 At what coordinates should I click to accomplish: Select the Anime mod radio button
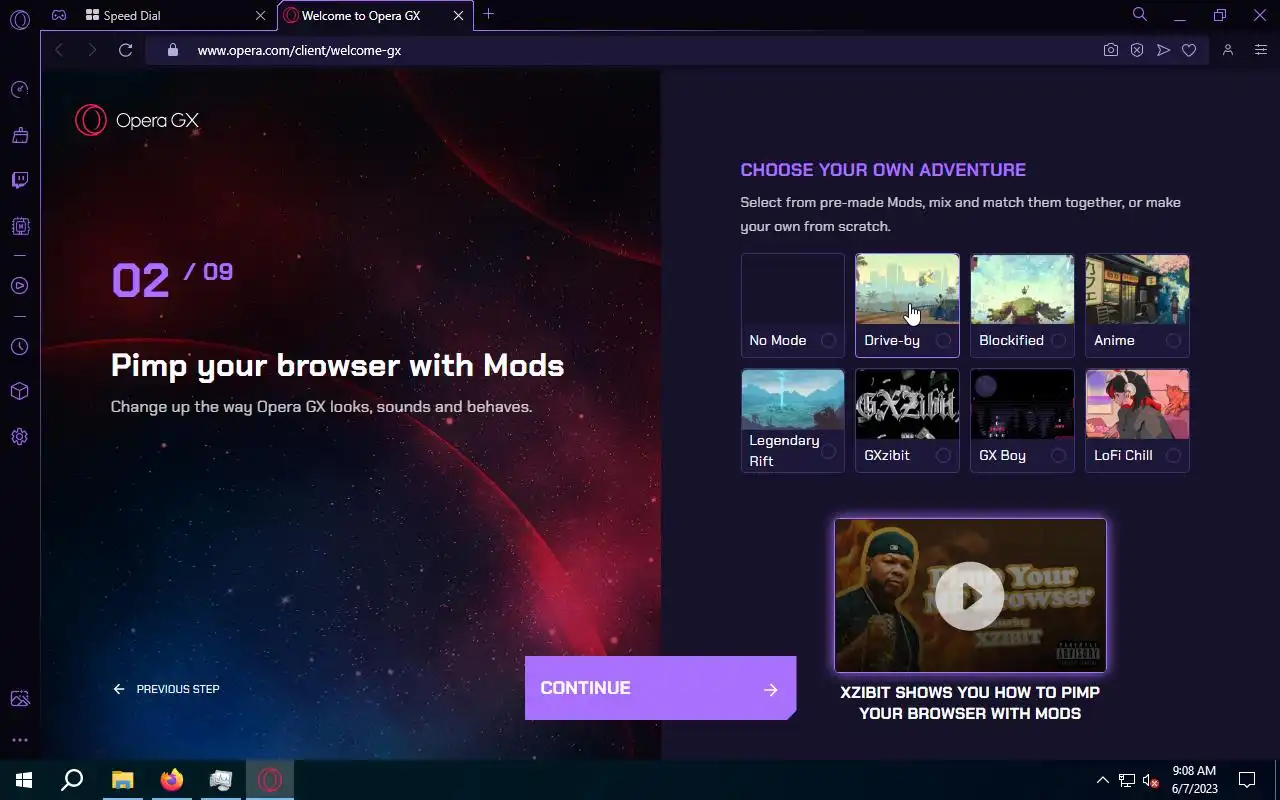[1173, 341]
